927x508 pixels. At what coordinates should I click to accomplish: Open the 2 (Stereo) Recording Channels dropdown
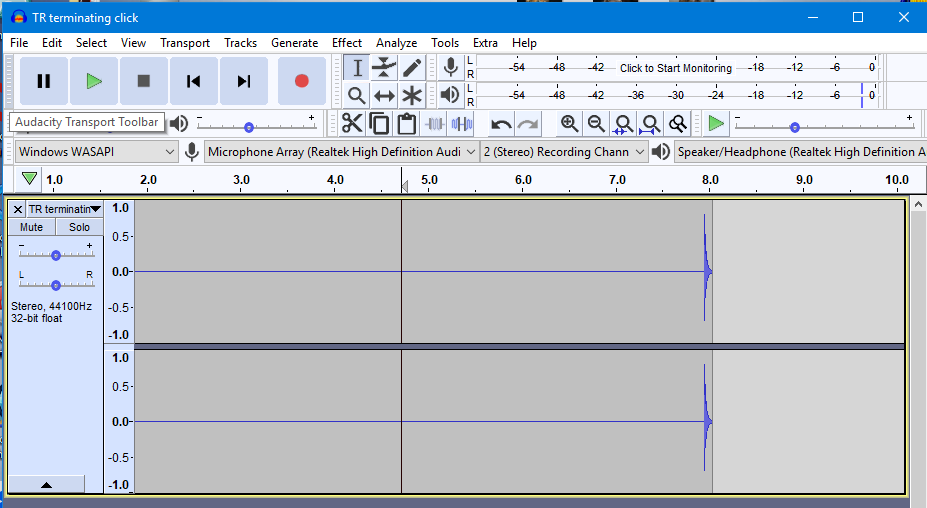coord(564,152)
